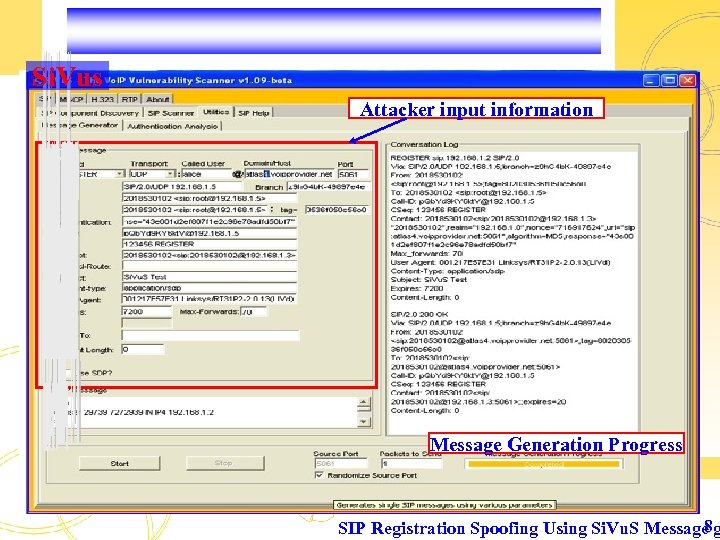The width and height of the screenshot is (720, 540).
Task: Open the RTP tab
Action: pyautogui.click(x=130, y=99)
